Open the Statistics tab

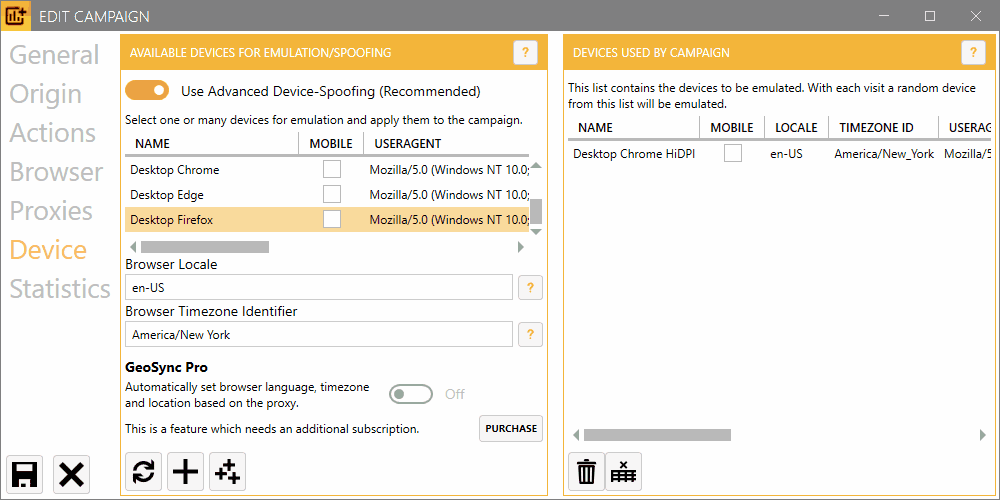coord(60,289)
